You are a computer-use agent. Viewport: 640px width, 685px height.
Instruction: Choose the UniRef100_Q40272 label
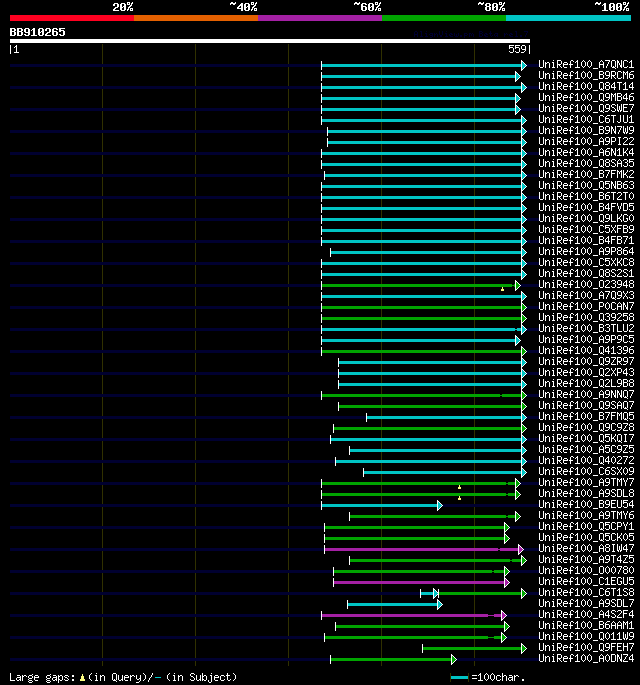pos(586,460)
